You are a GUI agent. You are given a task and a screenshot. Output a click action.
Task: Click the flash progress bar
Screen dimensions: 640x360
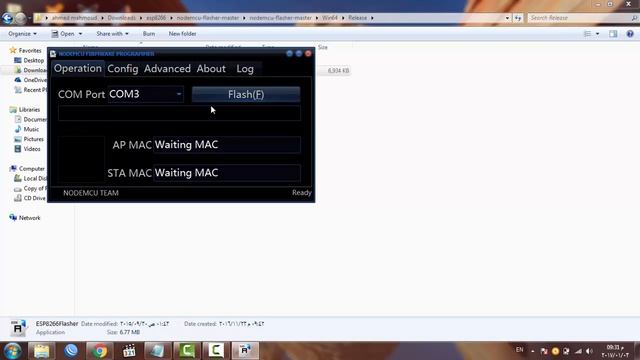[180, 113]
